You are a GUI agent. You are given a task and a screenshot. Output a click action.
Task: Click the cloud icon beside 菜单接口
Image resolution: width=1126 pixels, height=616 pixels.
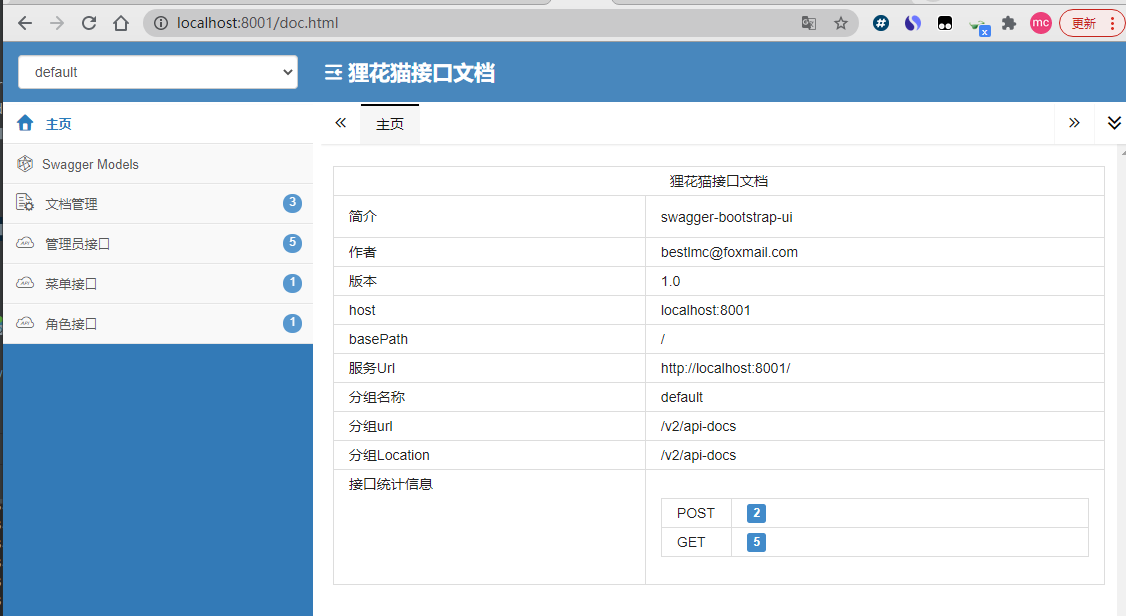[25, 283]
